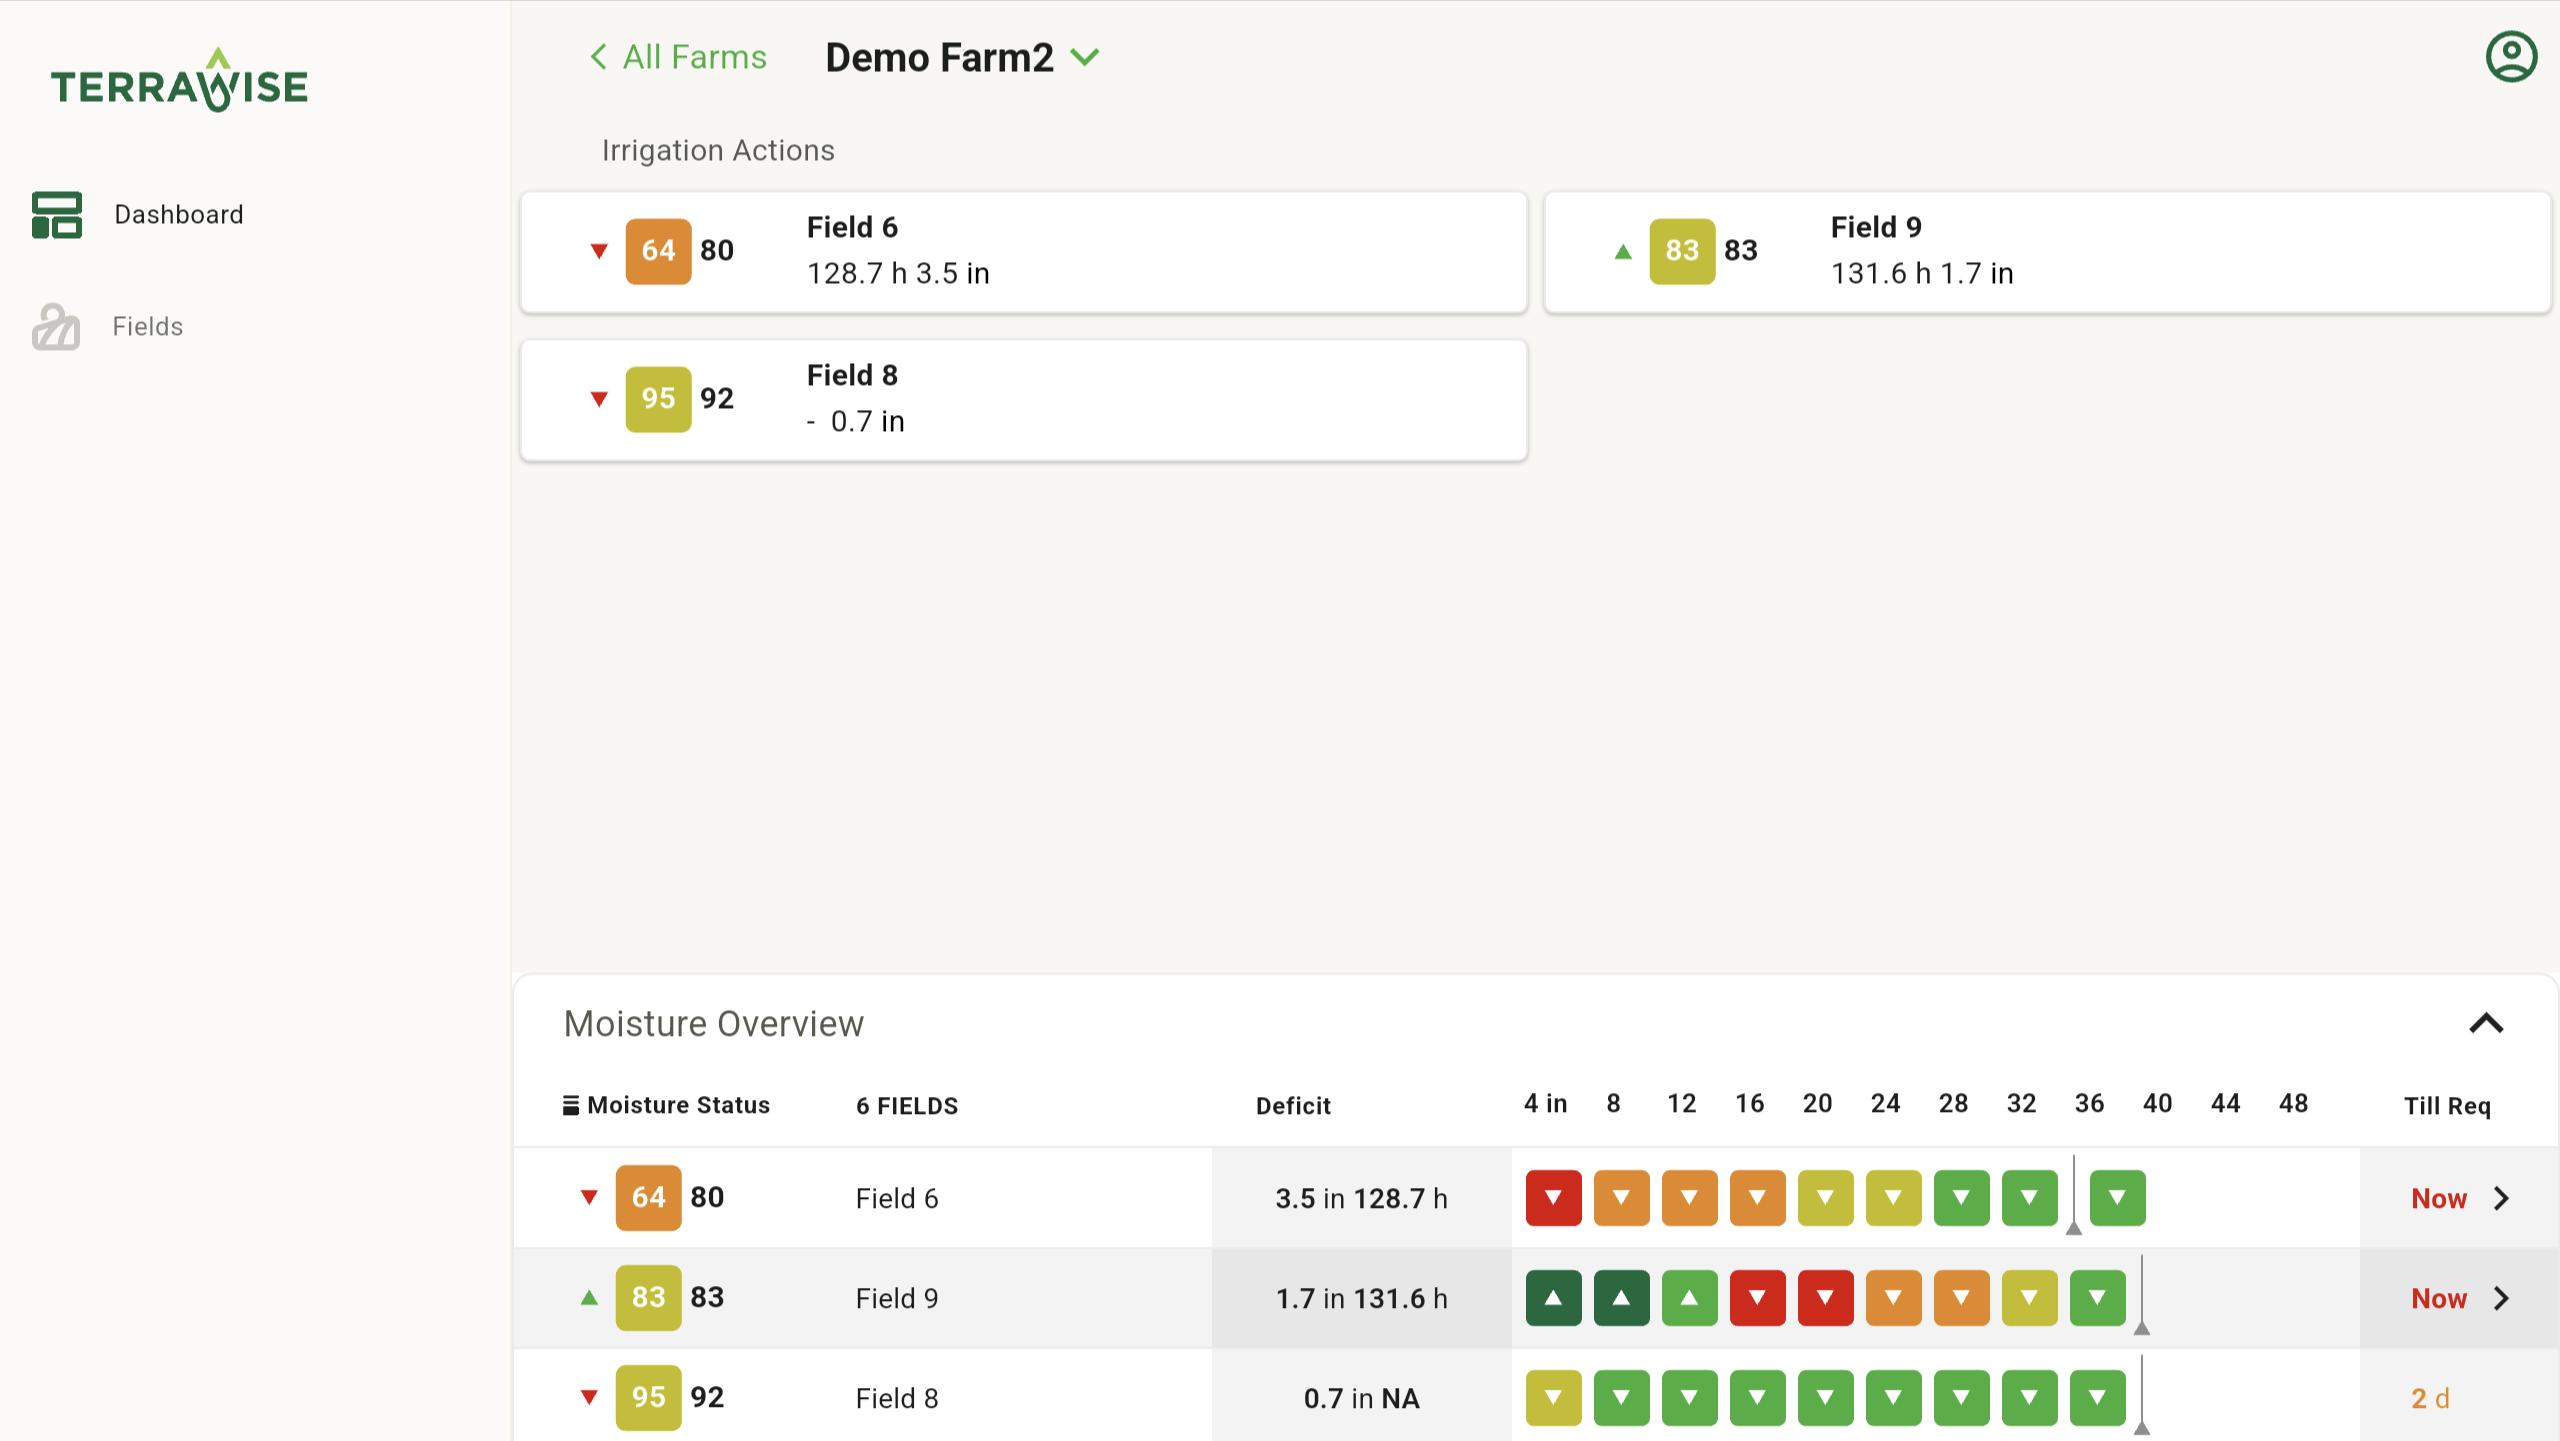Click Now status for Field 9

[2439, 1298]
